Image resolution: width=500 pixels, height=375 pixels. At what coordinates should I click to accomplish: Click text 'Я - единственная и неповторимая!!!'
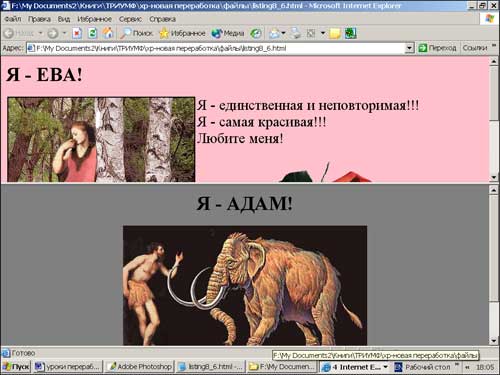pyautogui.click(x=308, y=105)
